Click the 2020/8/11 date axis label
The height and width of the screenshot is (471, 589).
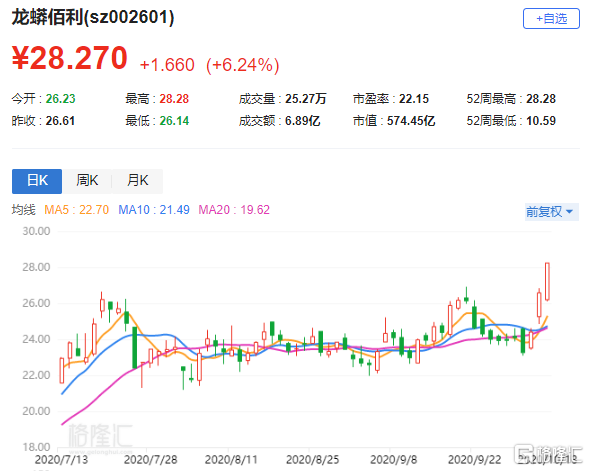point(231,459)
